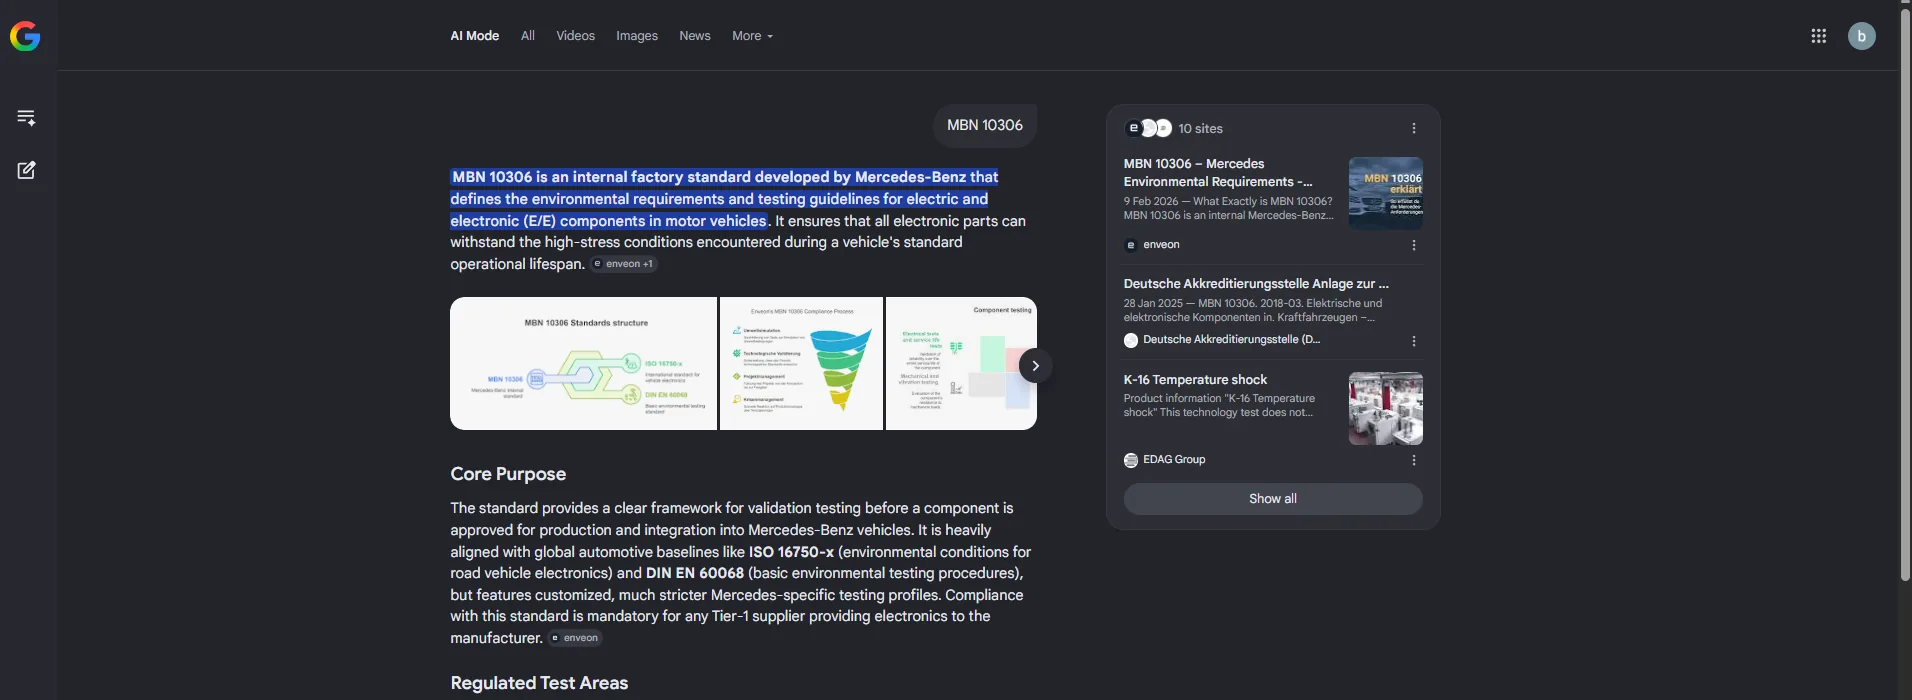Click the bold DIN EN 60068 text
Image resolution: width=1912 pixels, height=700 pixels.
point(695,573)
